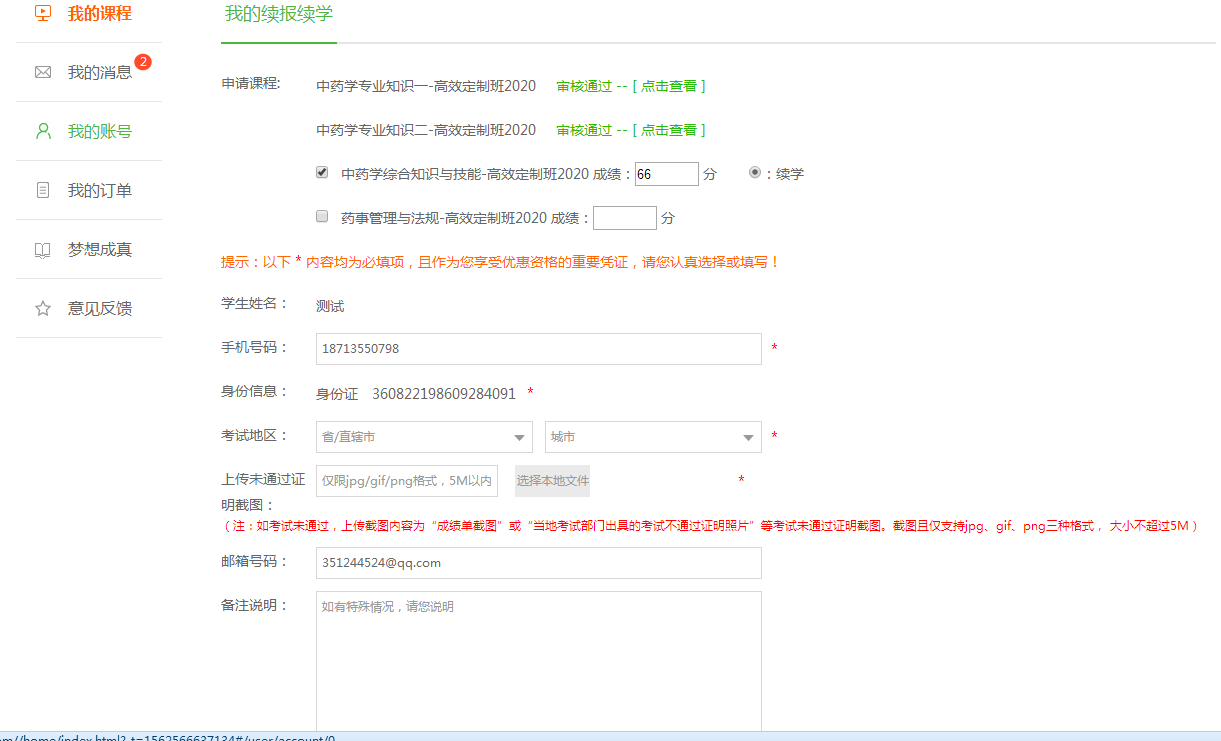The image size is (1221, 741).
Task: Open 我的订单 in the sidebar menu
Action: tap(99, 190)
